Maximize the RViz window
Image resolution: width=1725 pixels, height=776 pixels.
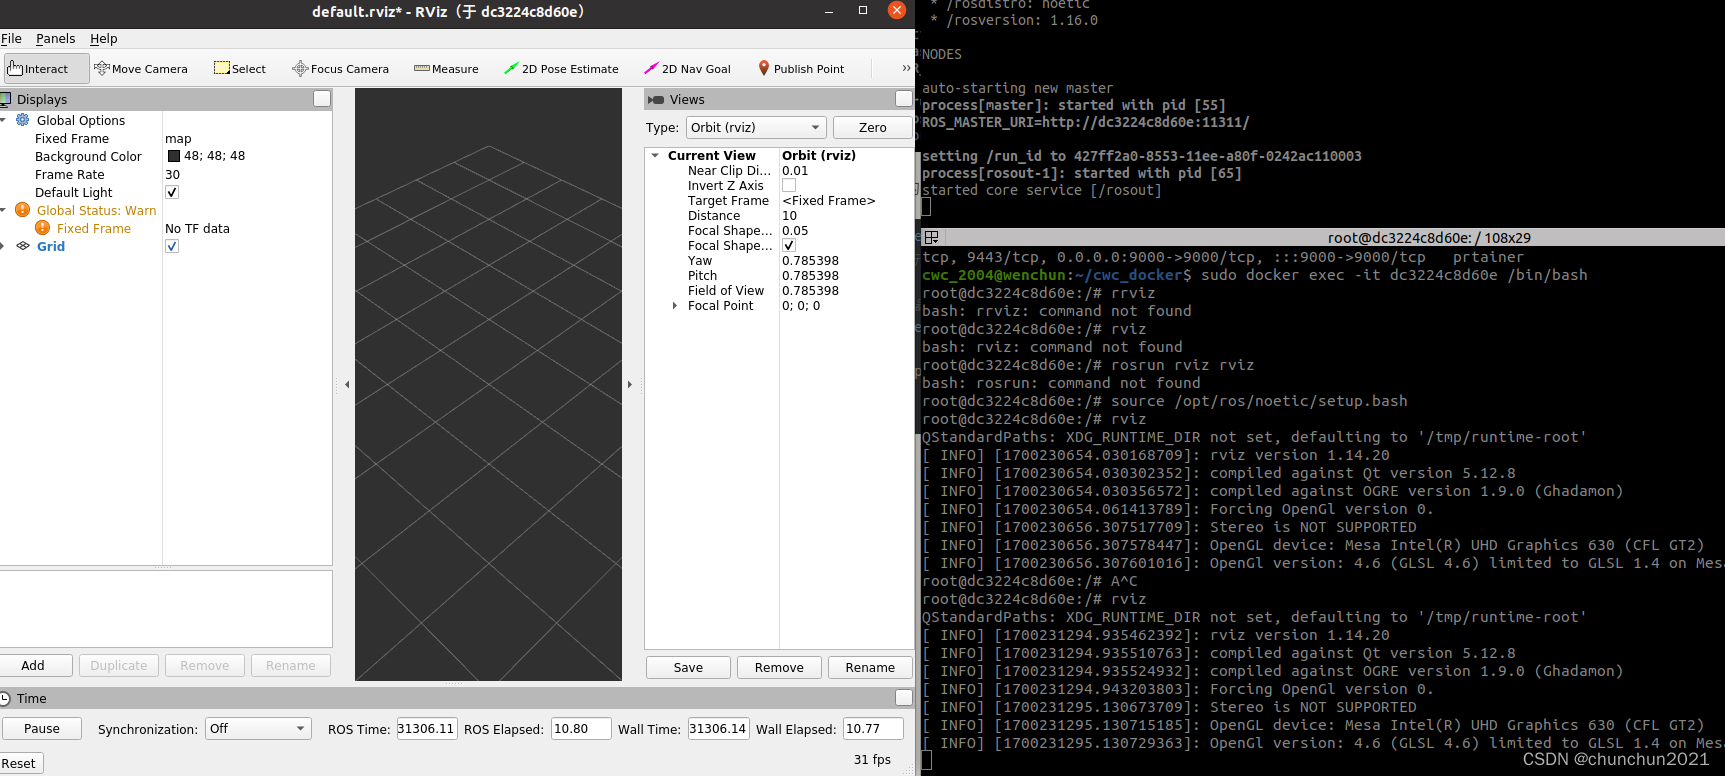tap(863, 11)
